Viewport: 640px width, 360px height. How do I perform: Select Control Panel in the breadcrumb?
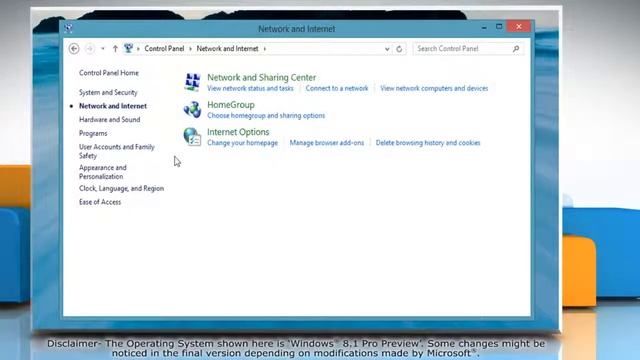(164, 49)
